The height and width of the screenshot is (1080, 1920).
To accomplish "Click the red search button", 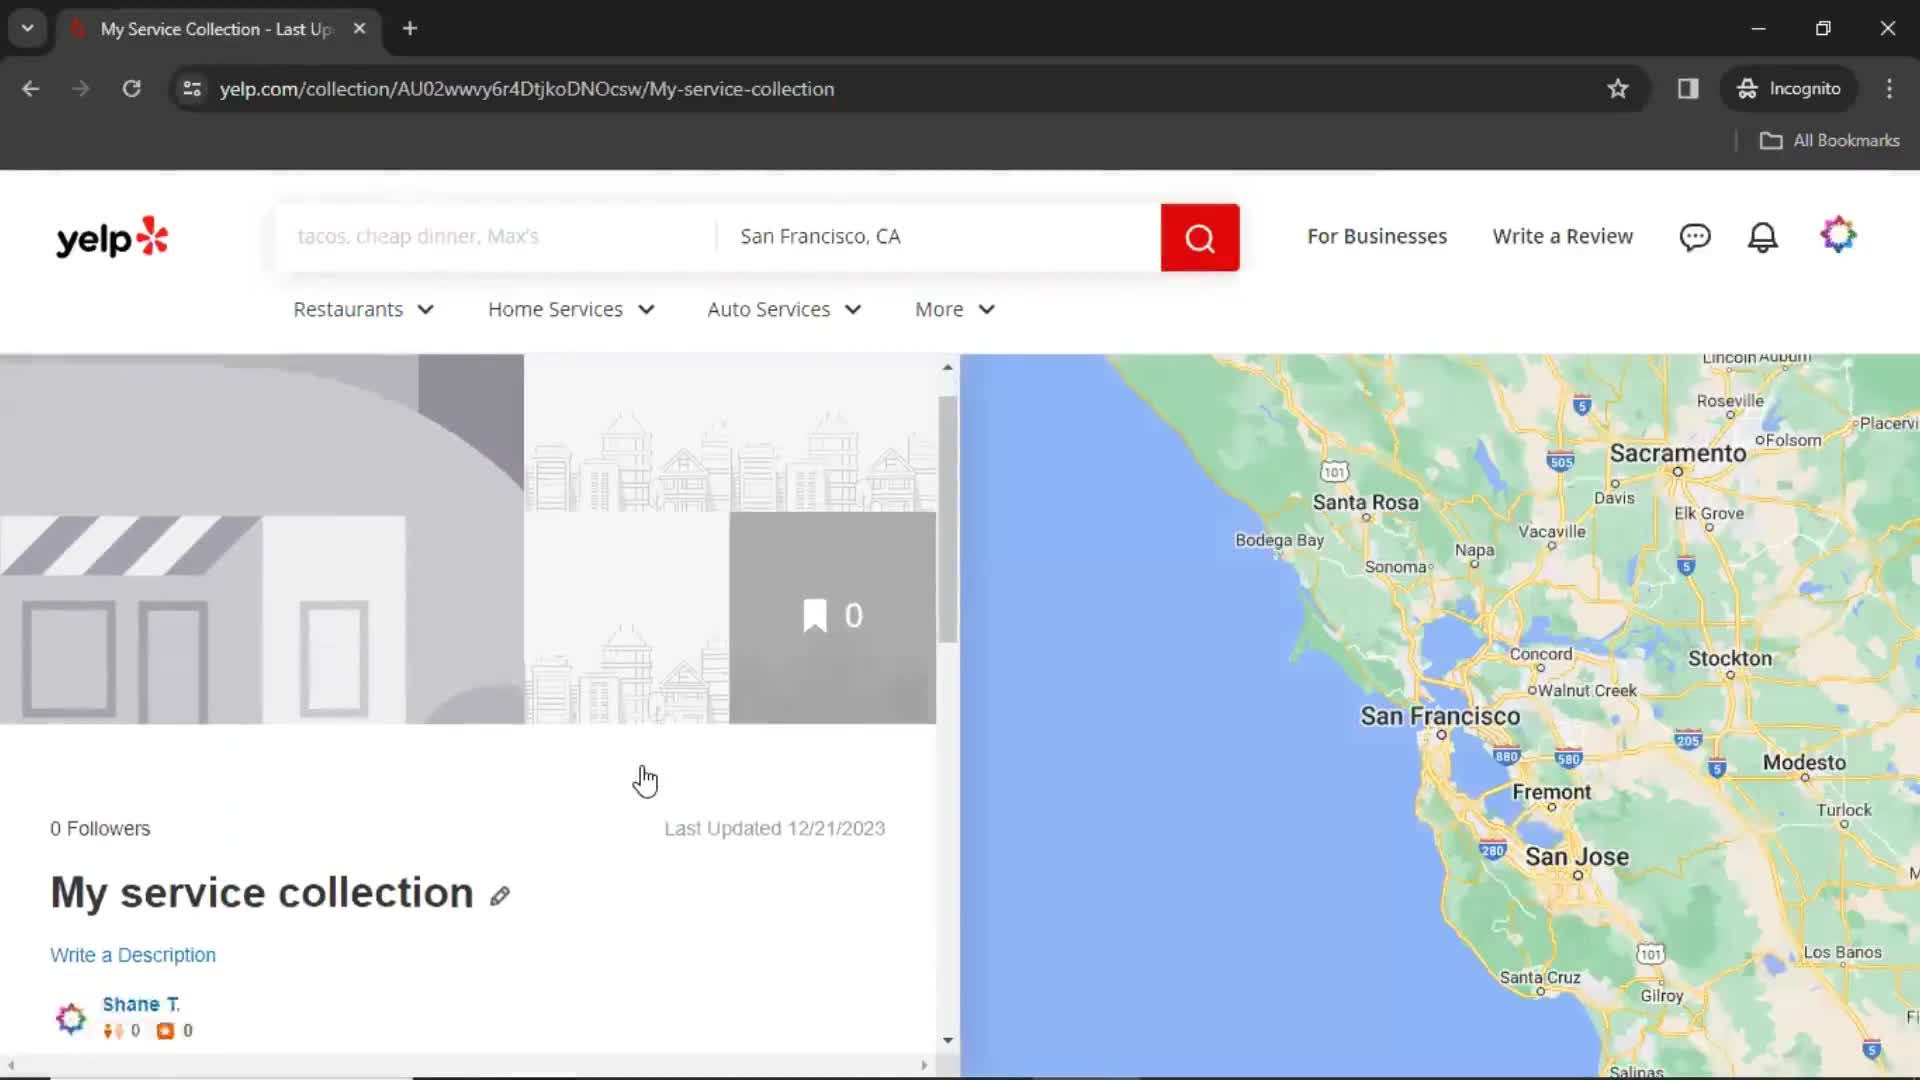I will point(1199,238).
